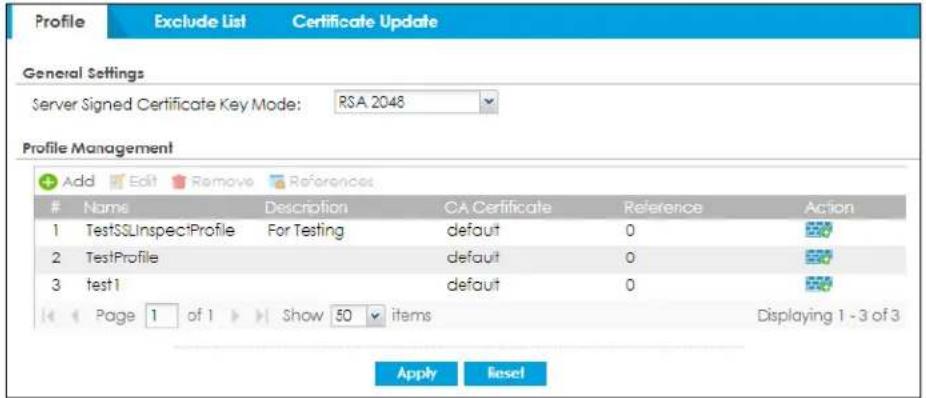Click default CA certificate in TestSSLInspectProfile row

[x=473, y=231]
